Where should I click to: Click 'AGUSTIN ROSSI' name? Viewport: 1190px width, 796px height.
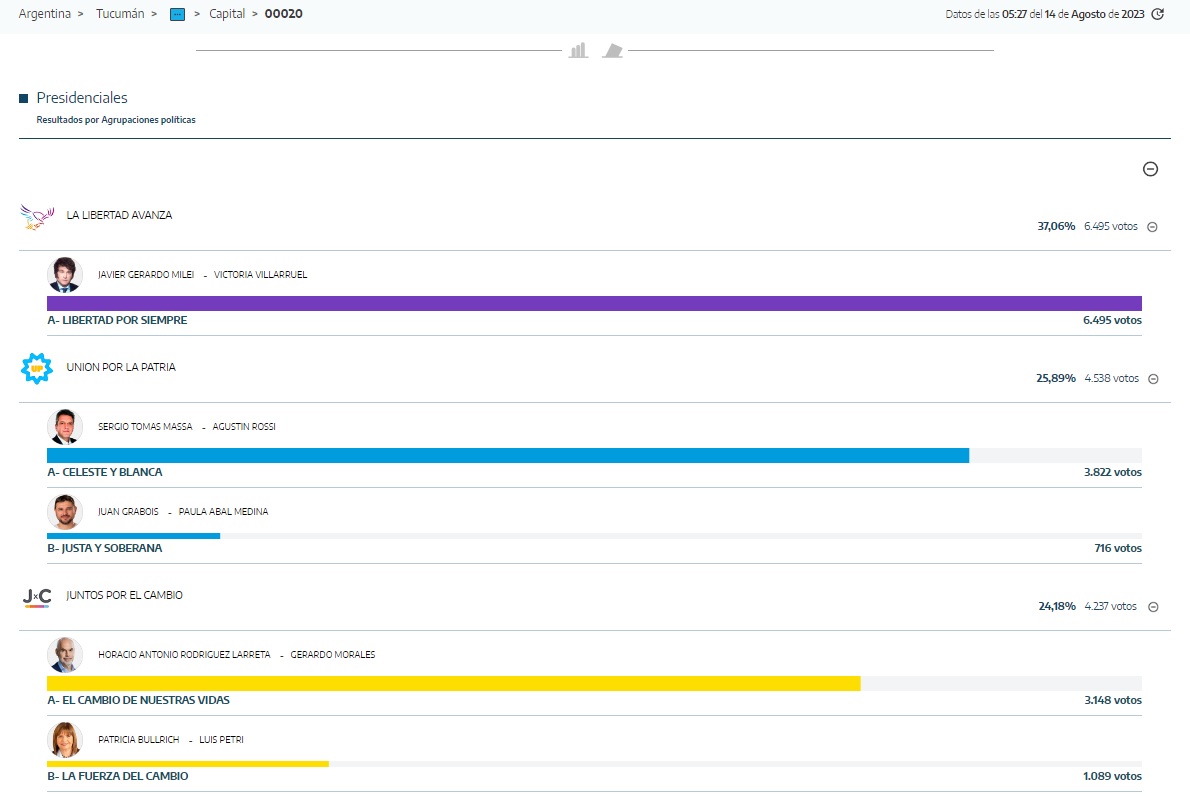click(x=244, y=427)
